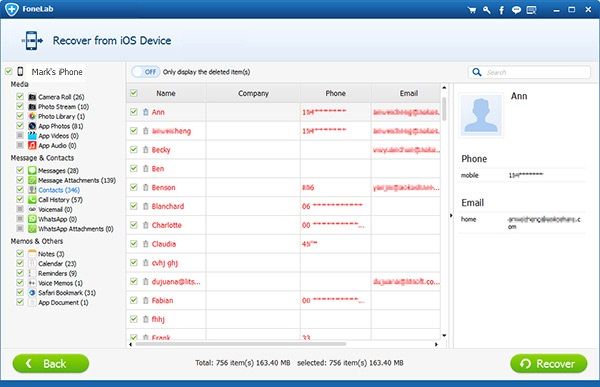
Task: Select the Voice Memos icon
Action: point(32,283)
